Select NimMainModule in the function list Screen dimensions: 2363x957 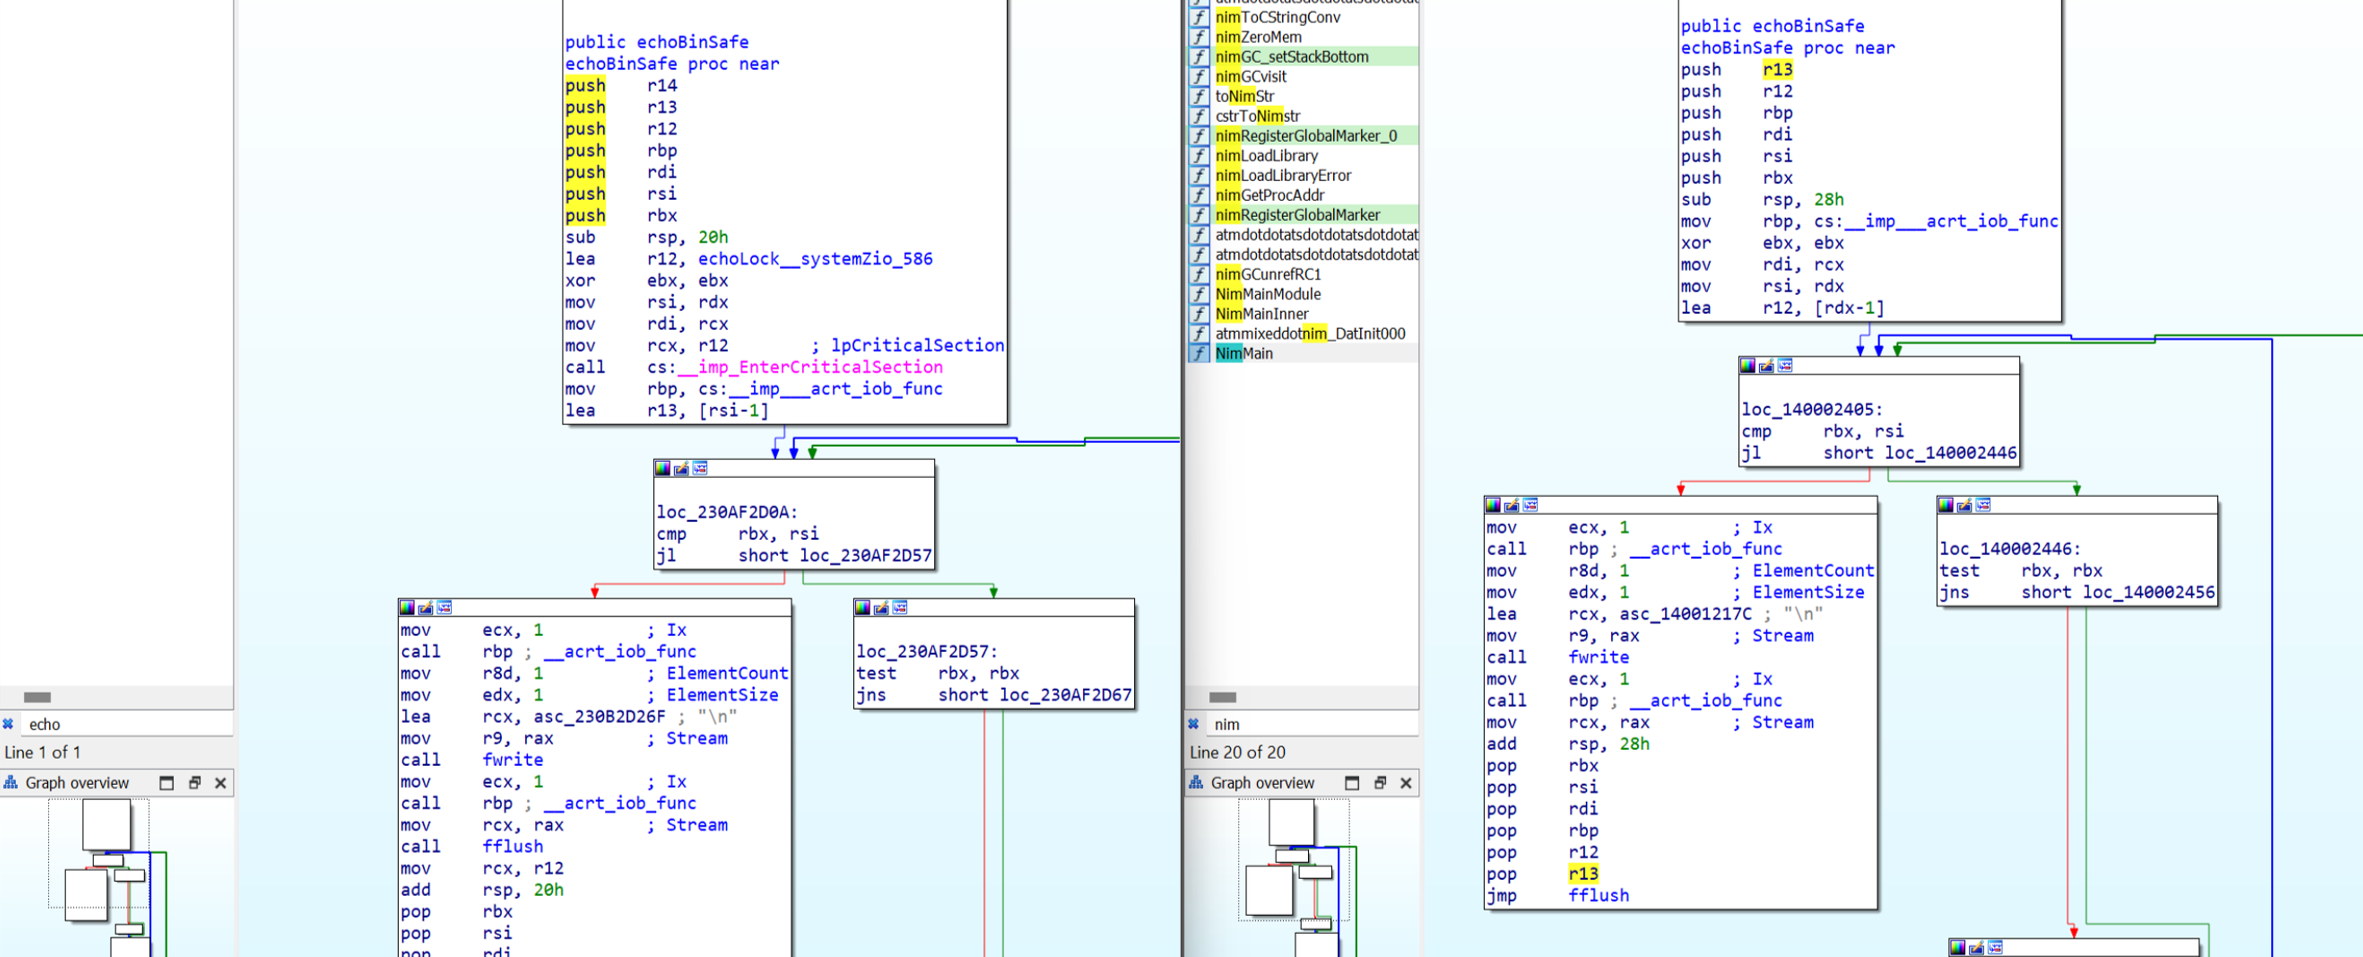point(1268,294)
